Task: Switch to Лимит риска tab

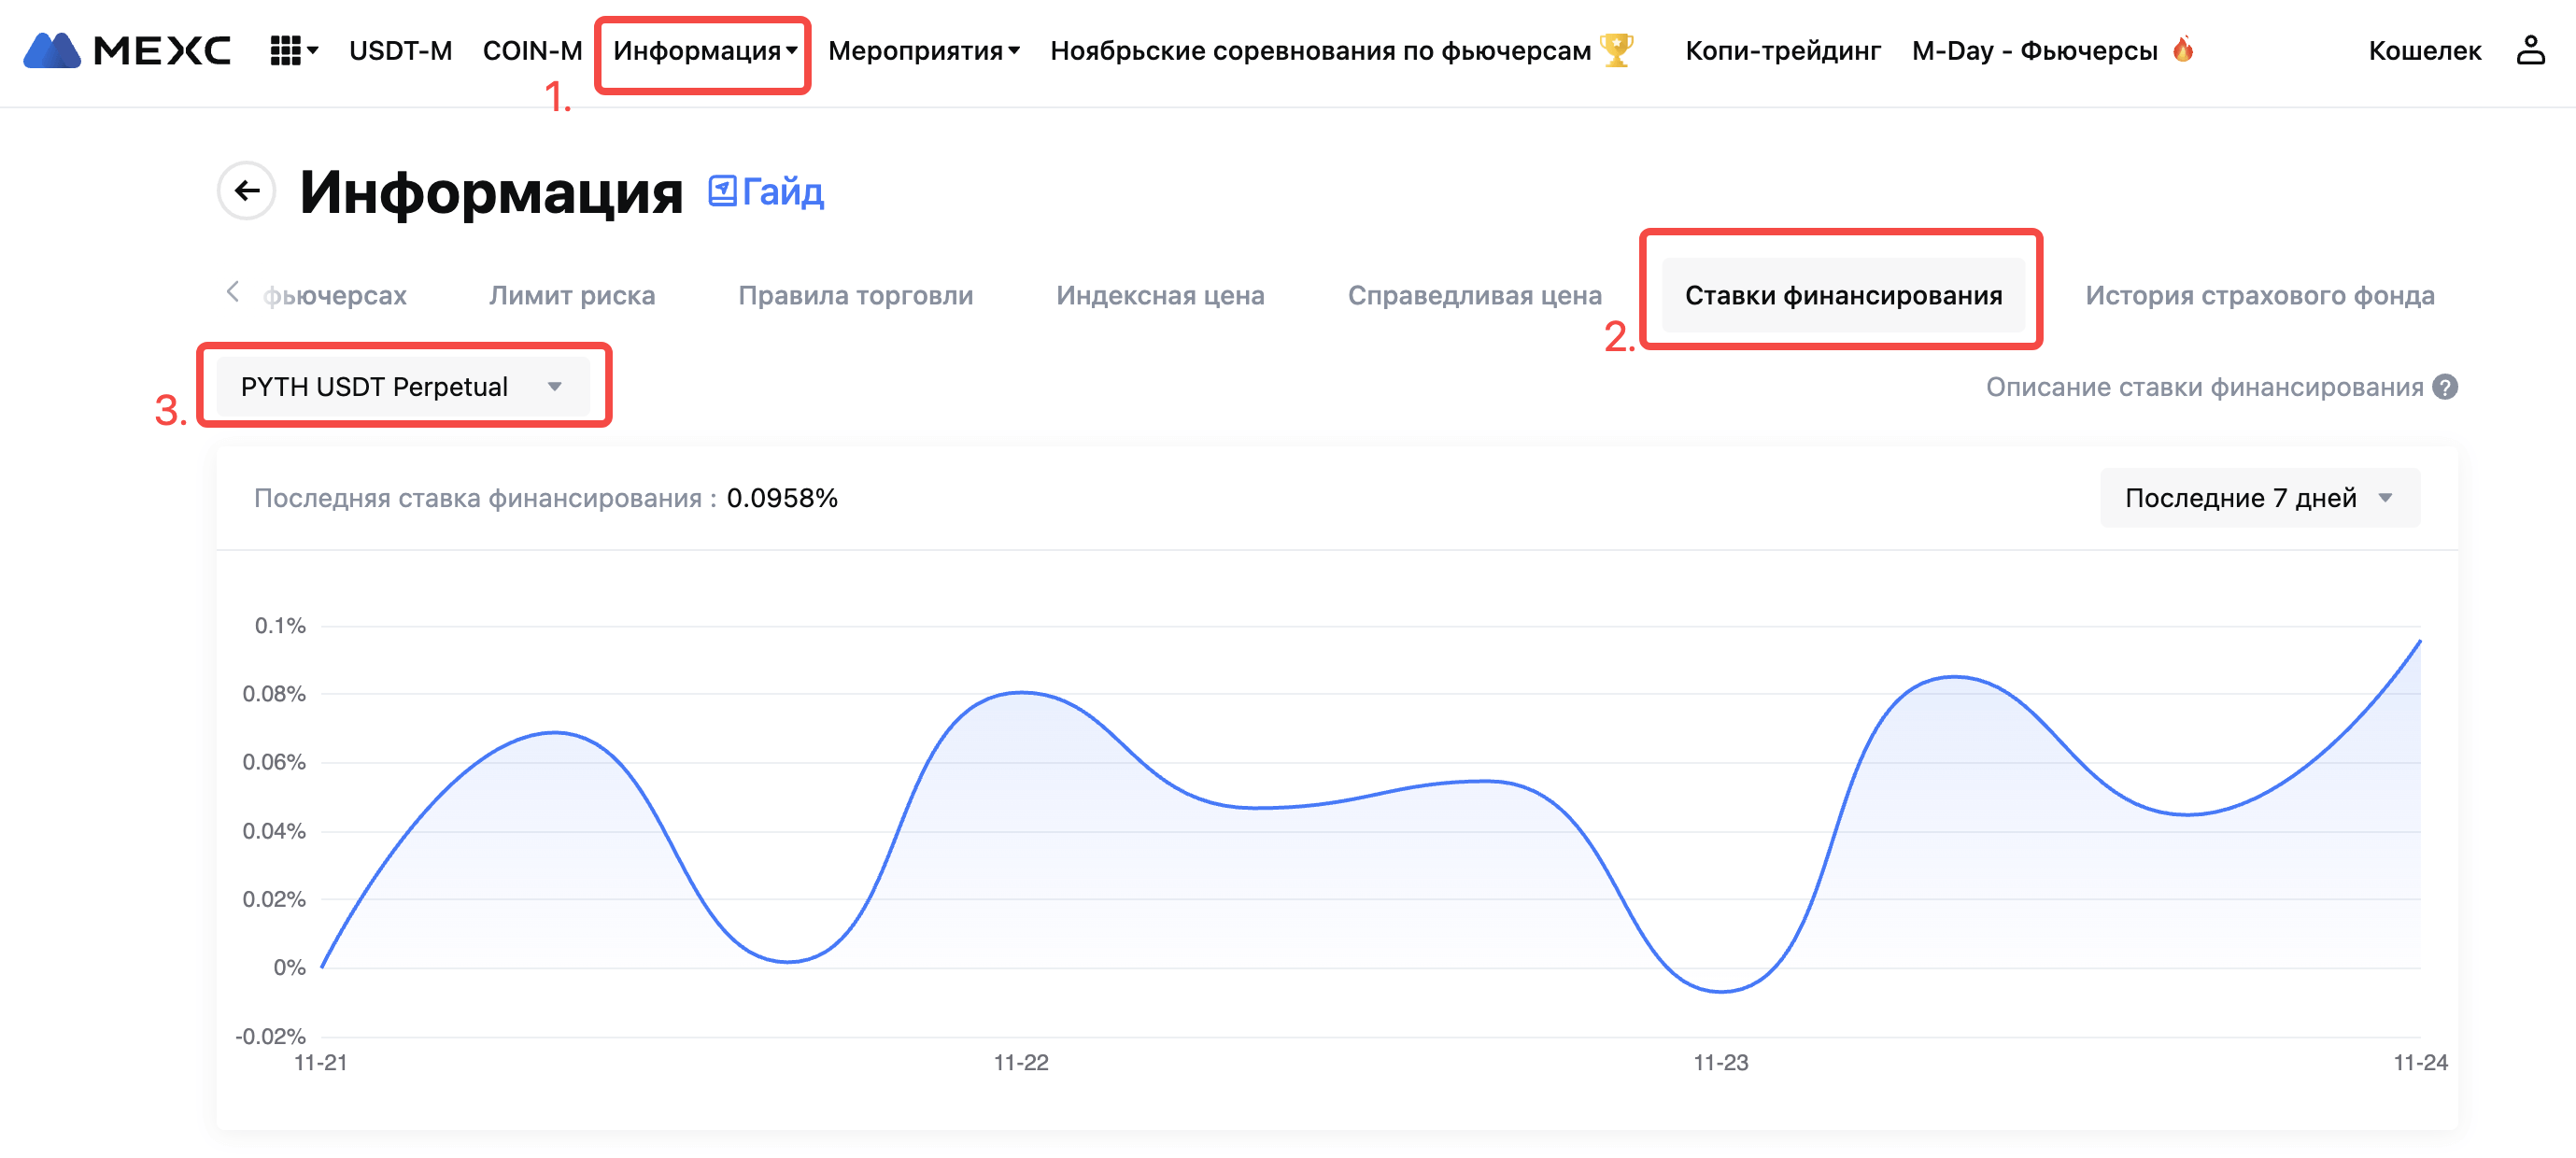Action: (571, 295)
